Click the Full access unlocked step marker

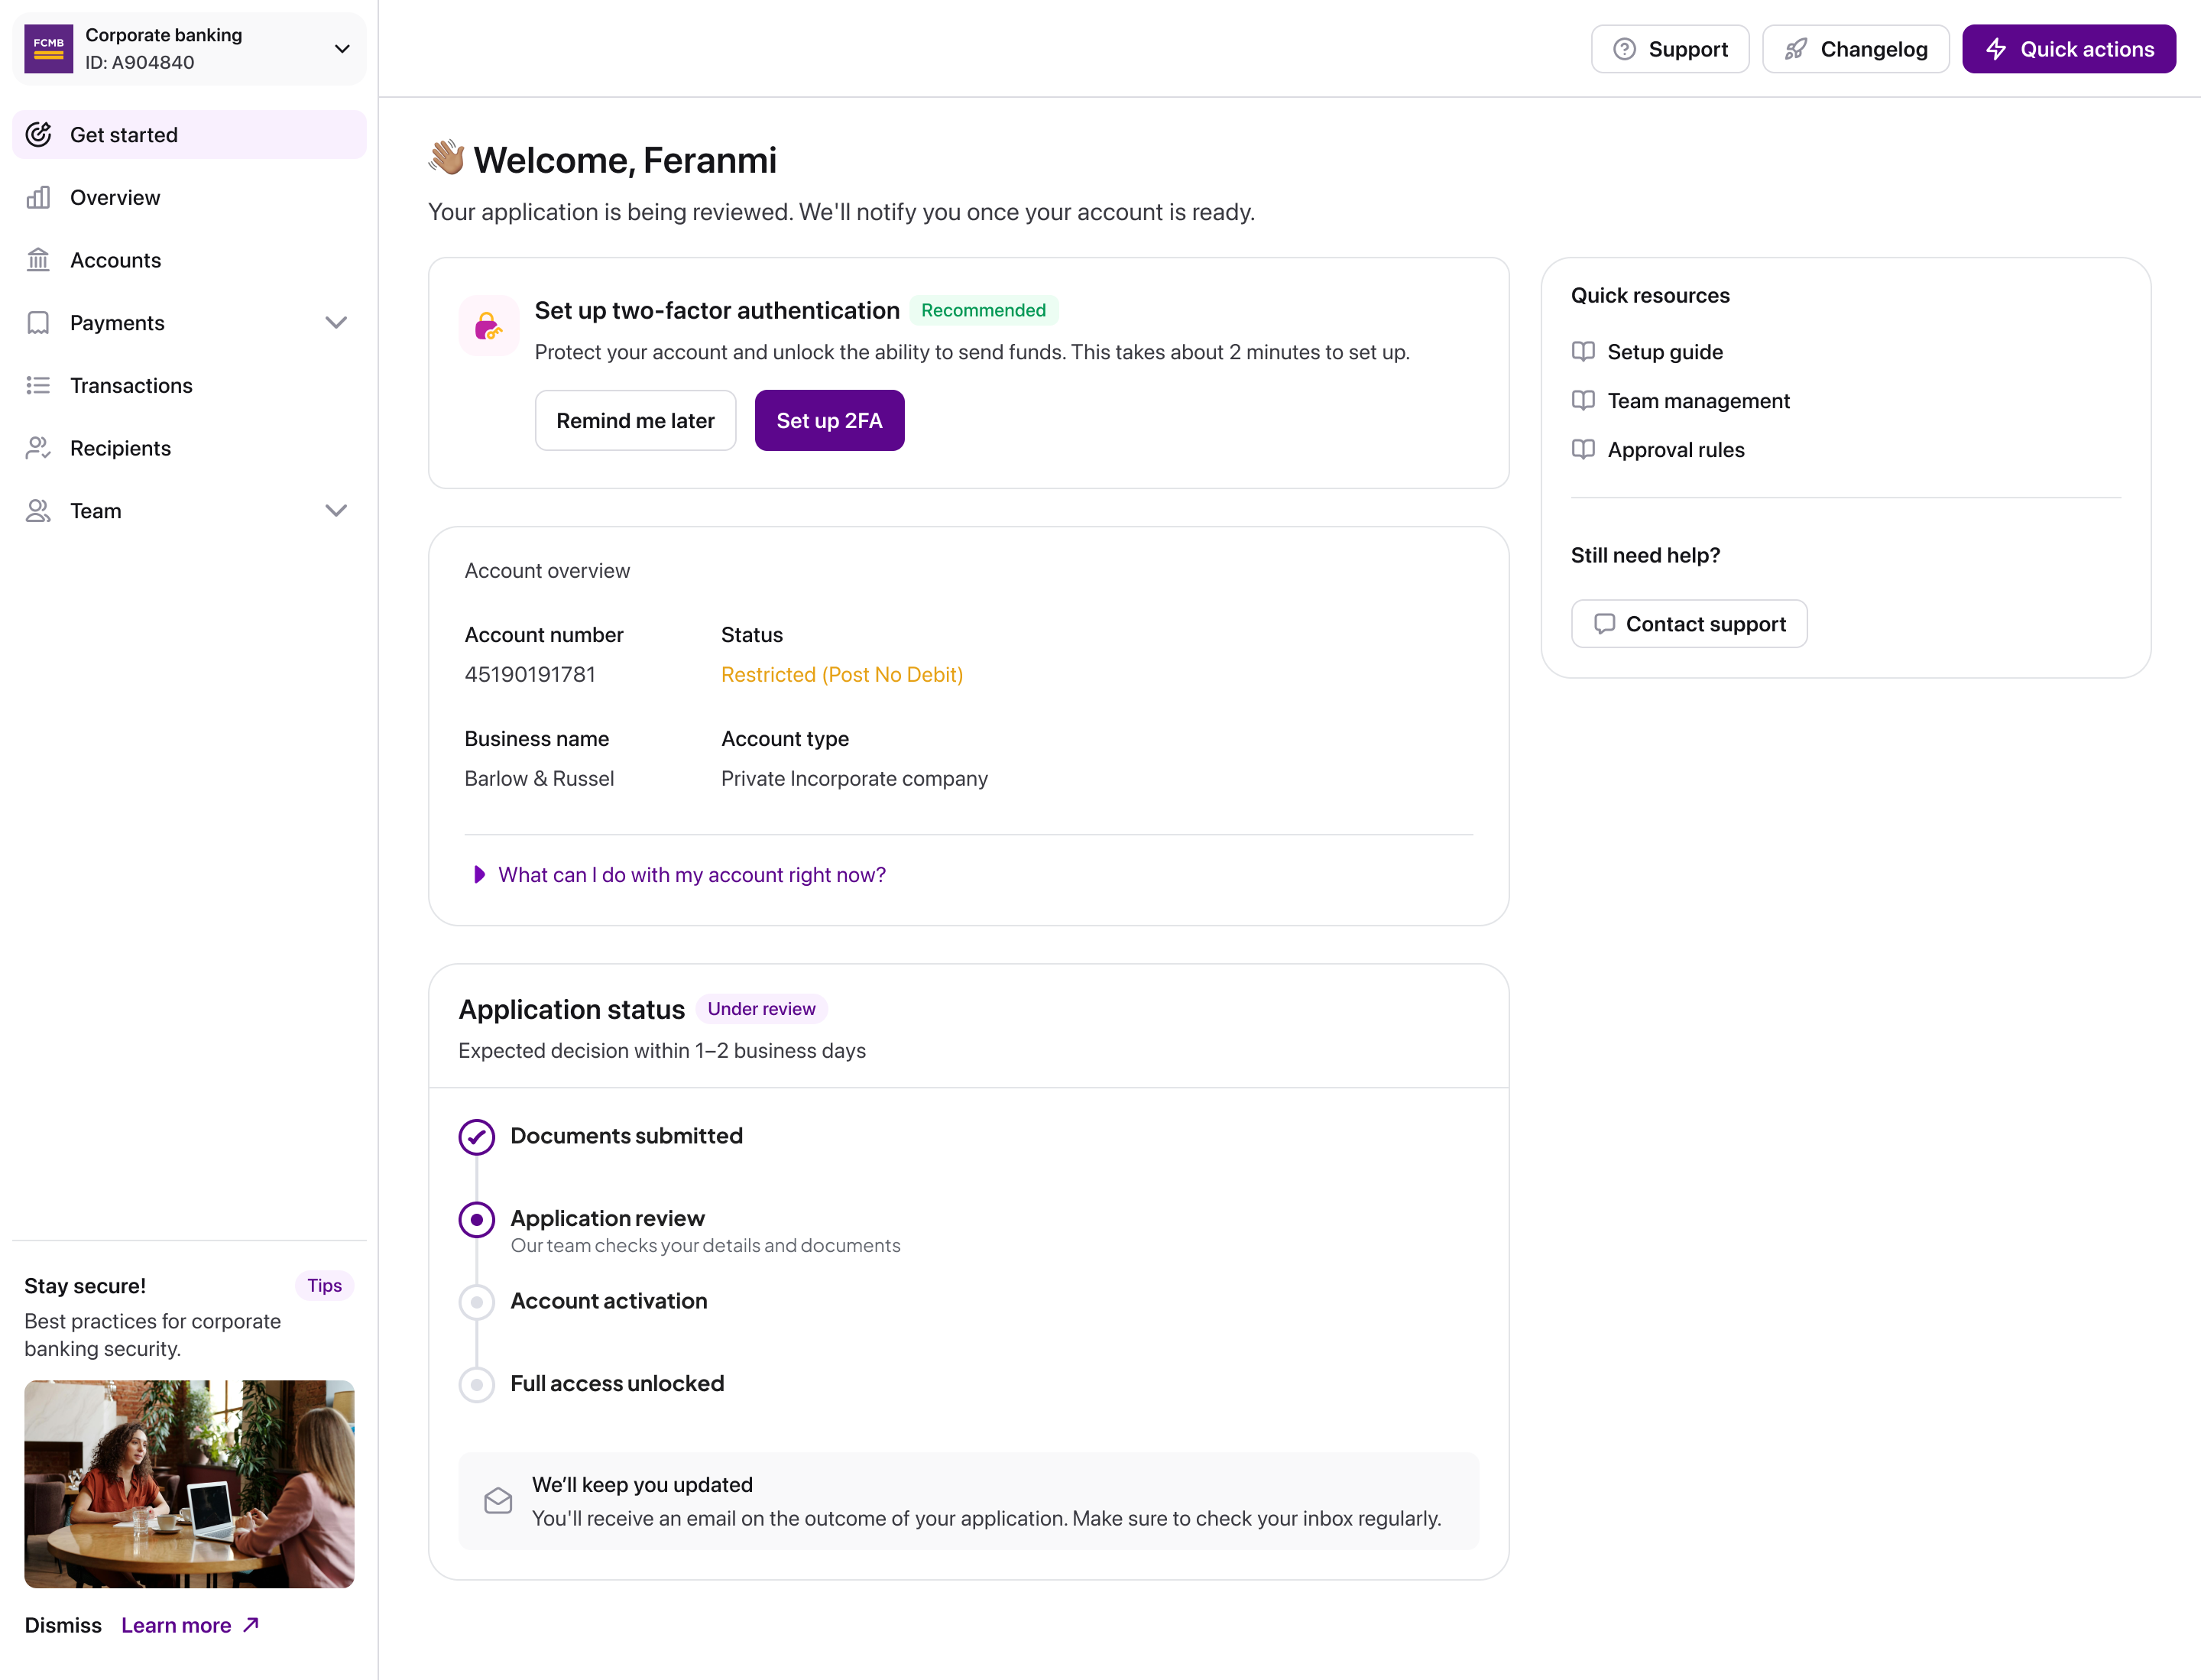[x=476, y=1385]
